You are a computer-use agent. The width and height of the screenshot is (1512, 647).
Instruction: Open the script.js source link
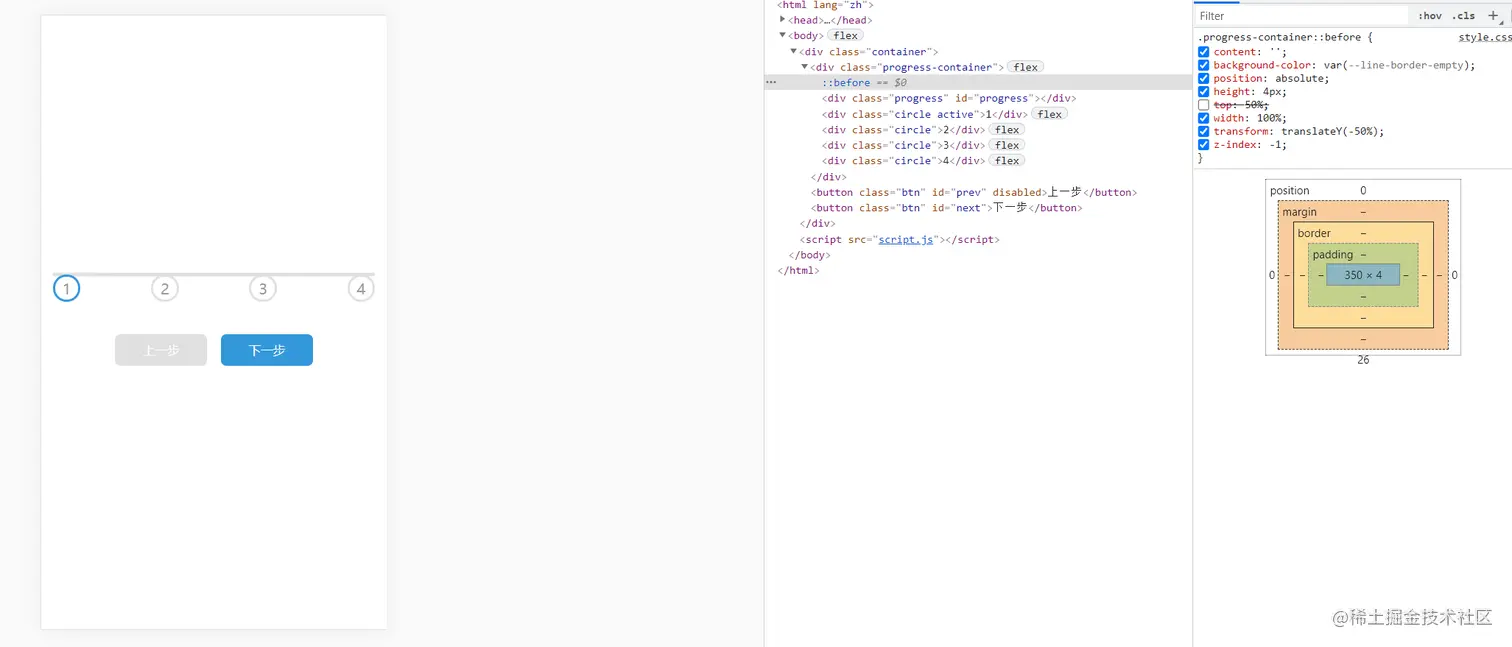(906, 239)
